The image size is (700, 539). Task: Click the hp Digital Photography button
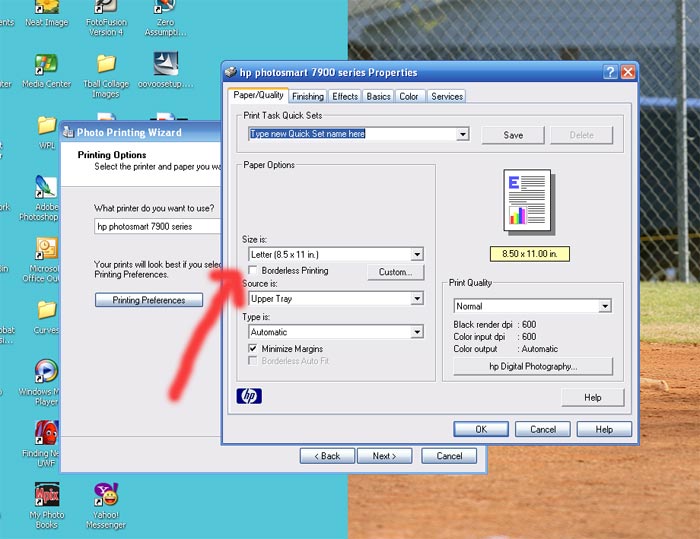coord(533,367)
